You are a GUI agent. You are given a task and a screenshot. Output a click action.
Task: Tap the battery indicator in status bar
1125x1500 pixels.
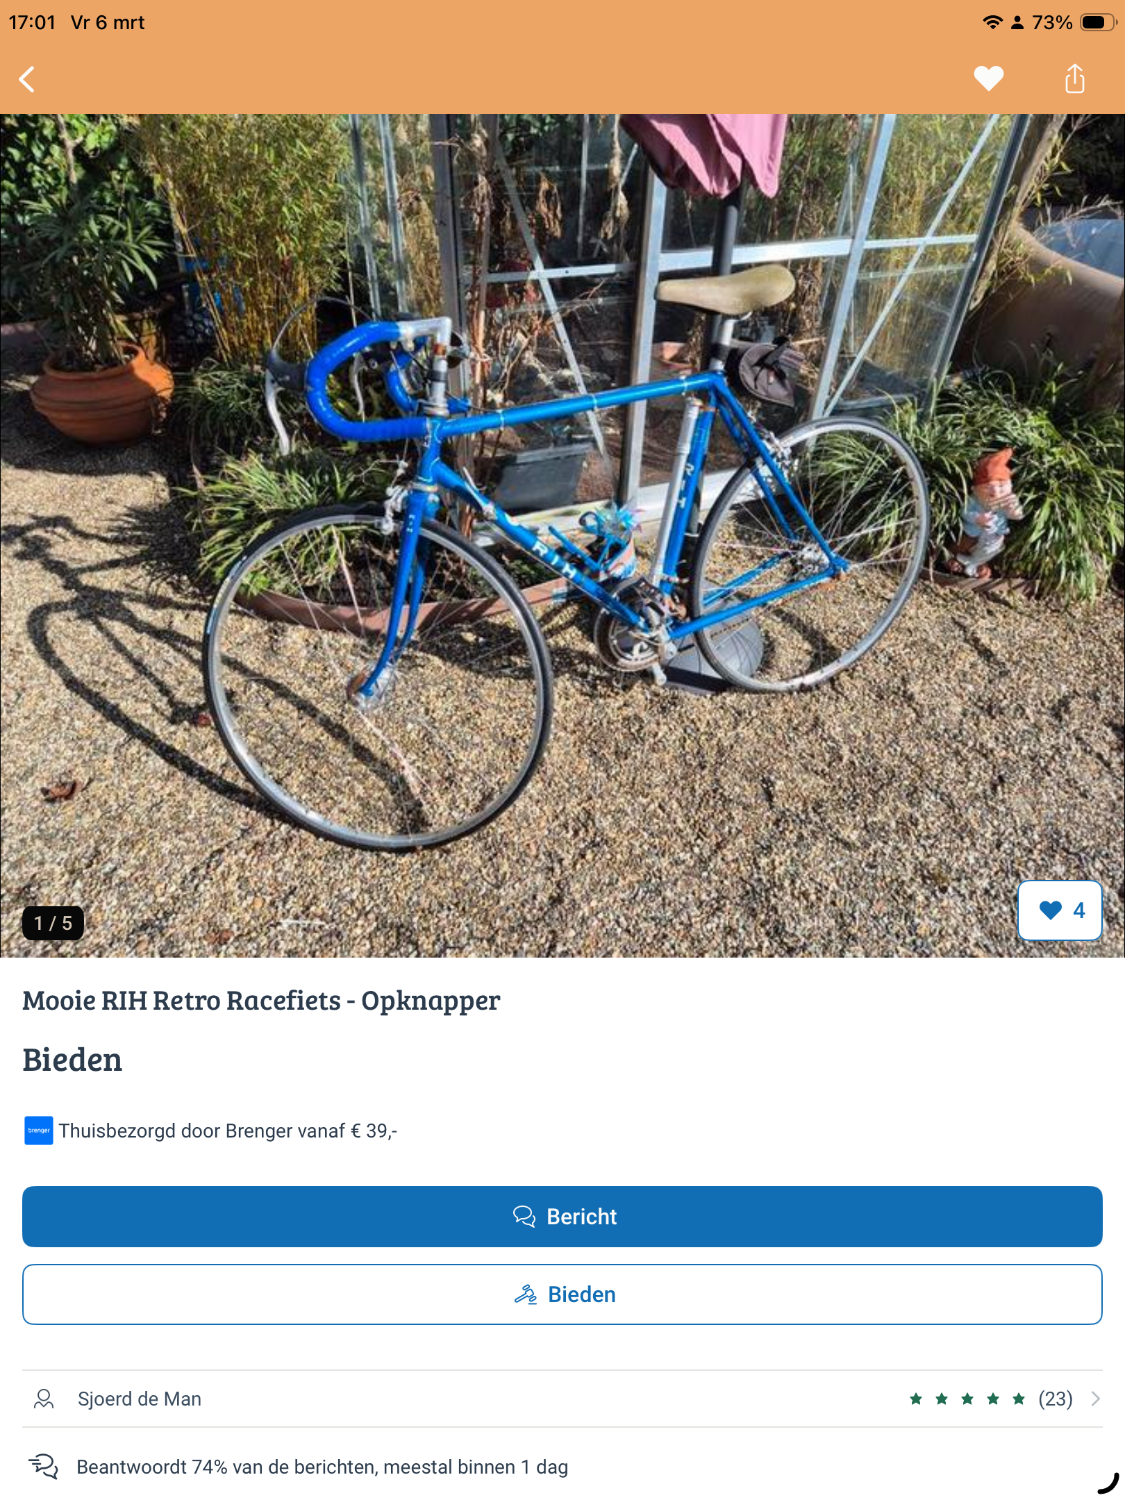point(1098,22)
